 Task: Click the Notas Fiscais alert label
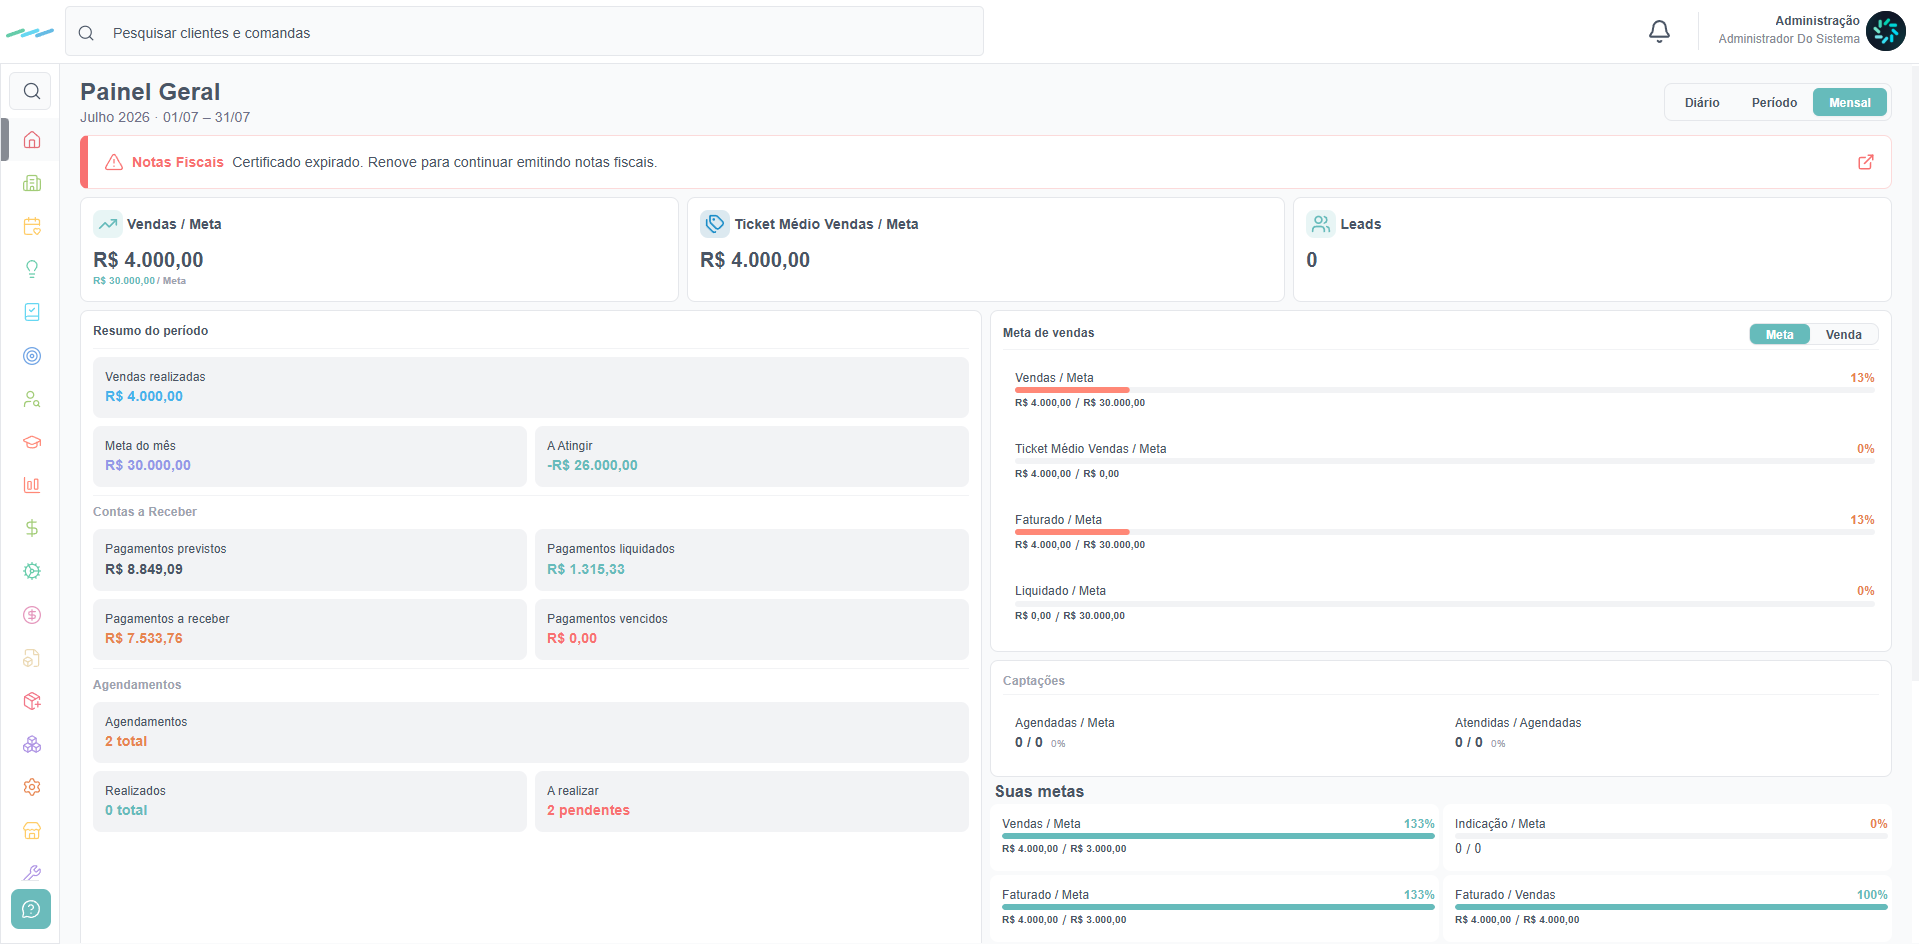tap(178, 162)
